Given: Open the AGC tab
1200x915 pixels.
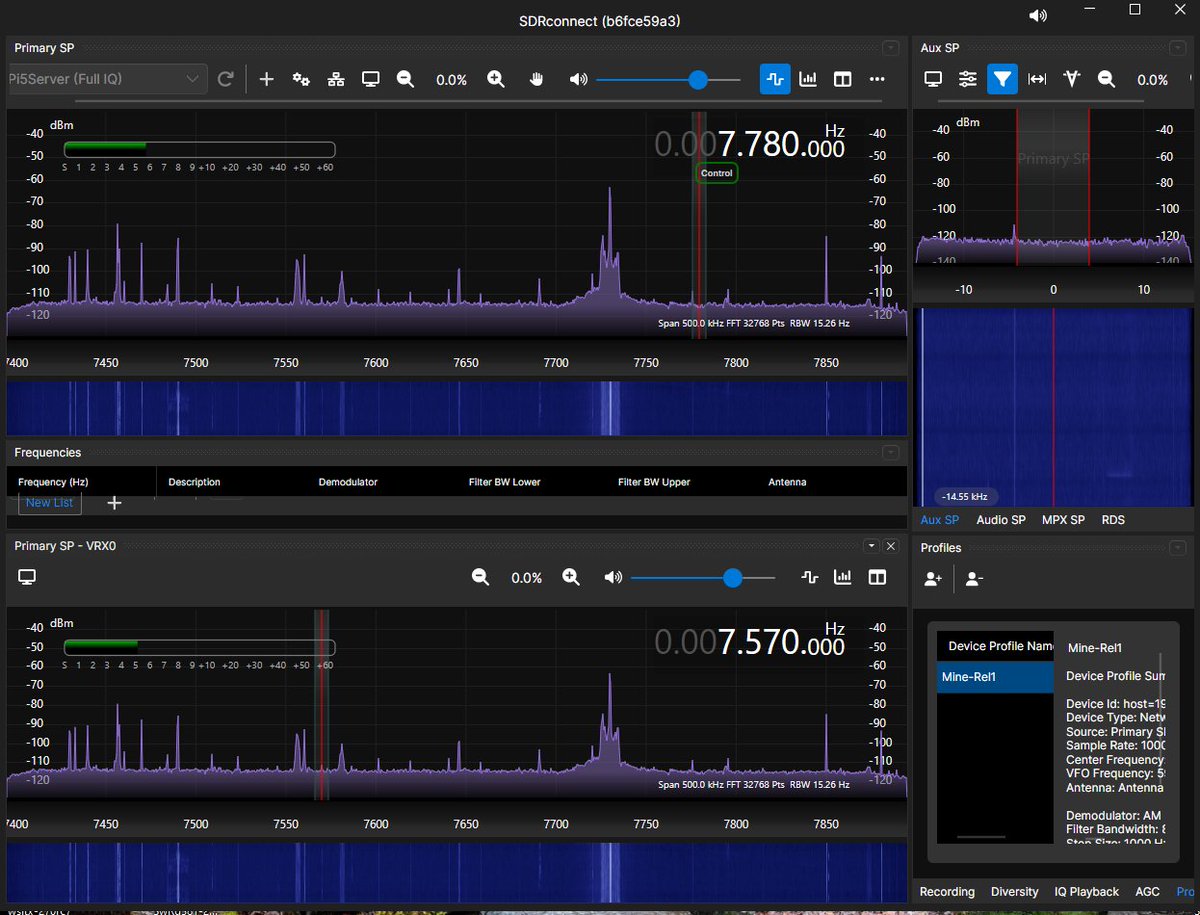Looking at the screenshot, I should point(1148,891).
